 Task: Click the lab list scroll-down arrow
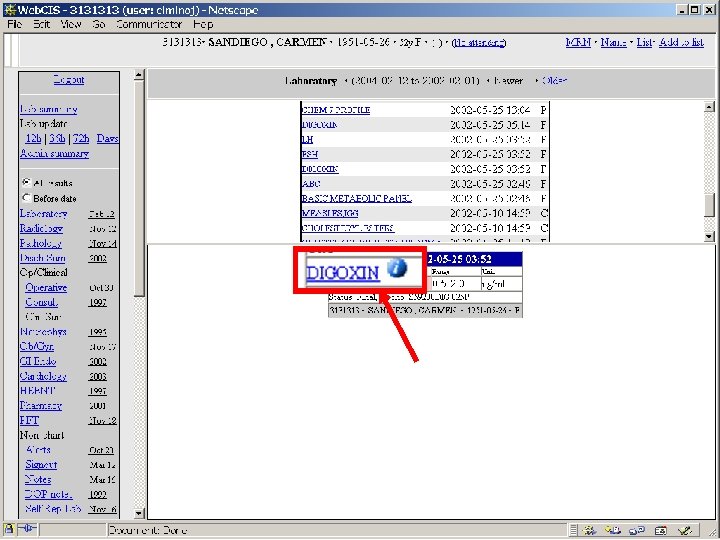[709, 236]
